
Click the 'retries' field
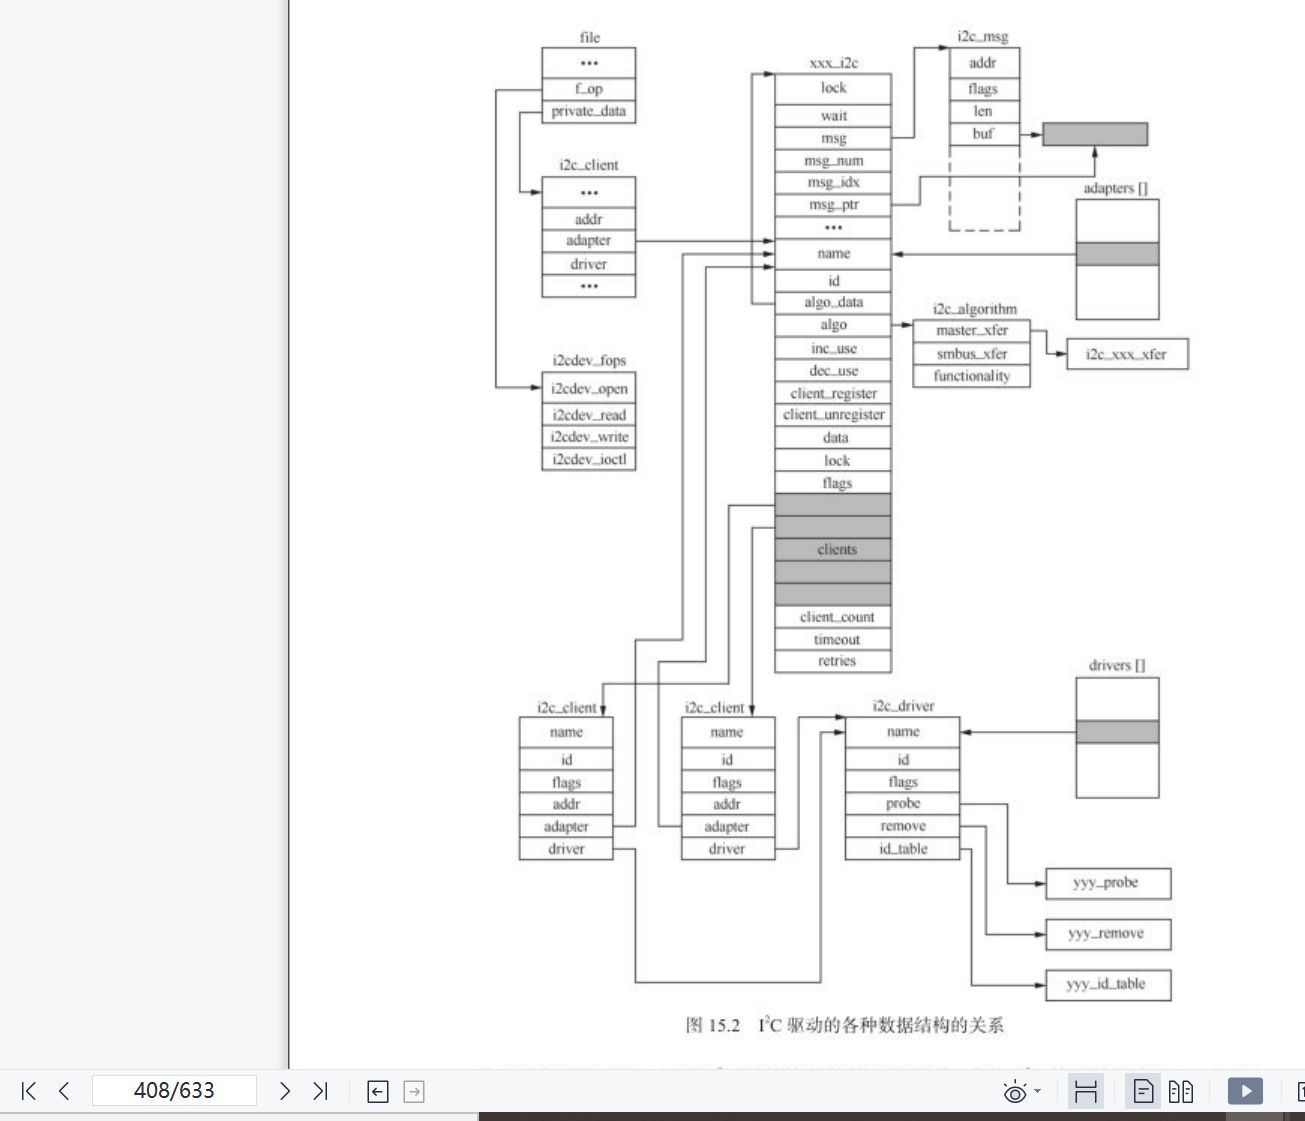(833, 661)
